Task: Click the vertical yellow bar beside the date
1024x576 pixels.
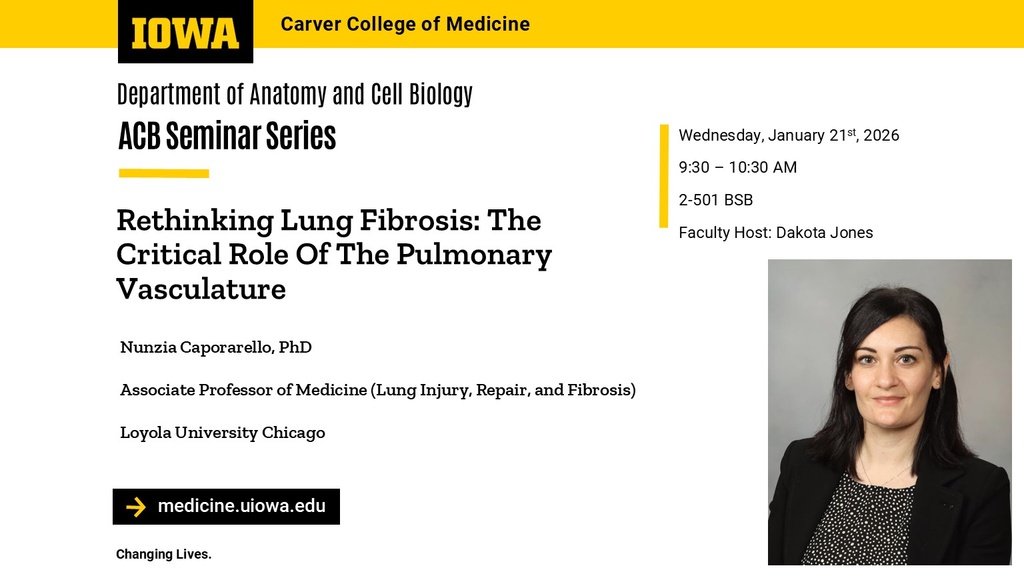Action: [x=663, y=176]
